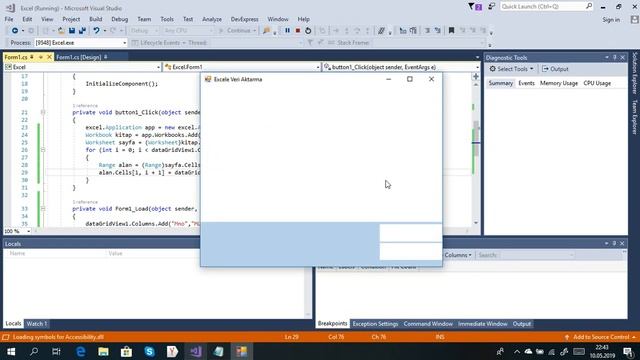Collapse the button1_Click method outline toggle
640x360 pixels.
(x=43, y=112)
